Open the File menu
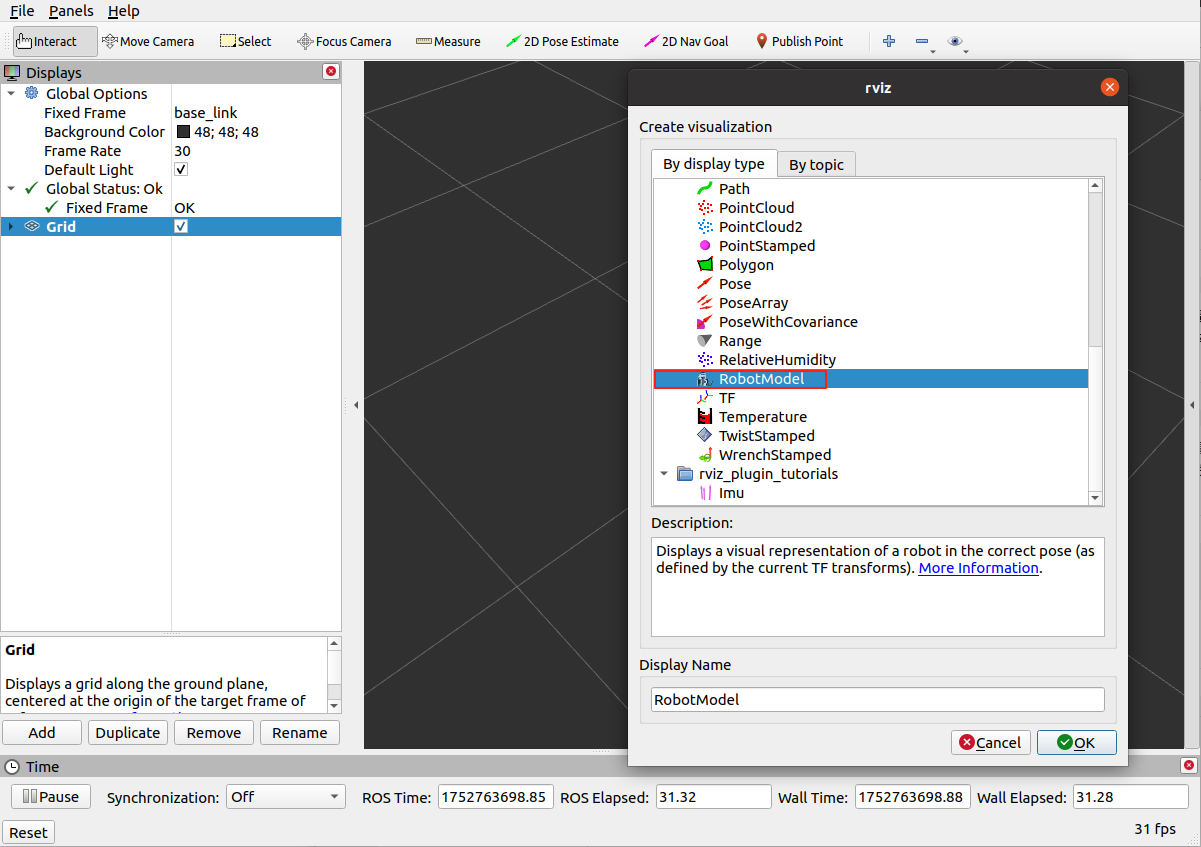This screenshot has height=847, width=1201. coord(22,11)
